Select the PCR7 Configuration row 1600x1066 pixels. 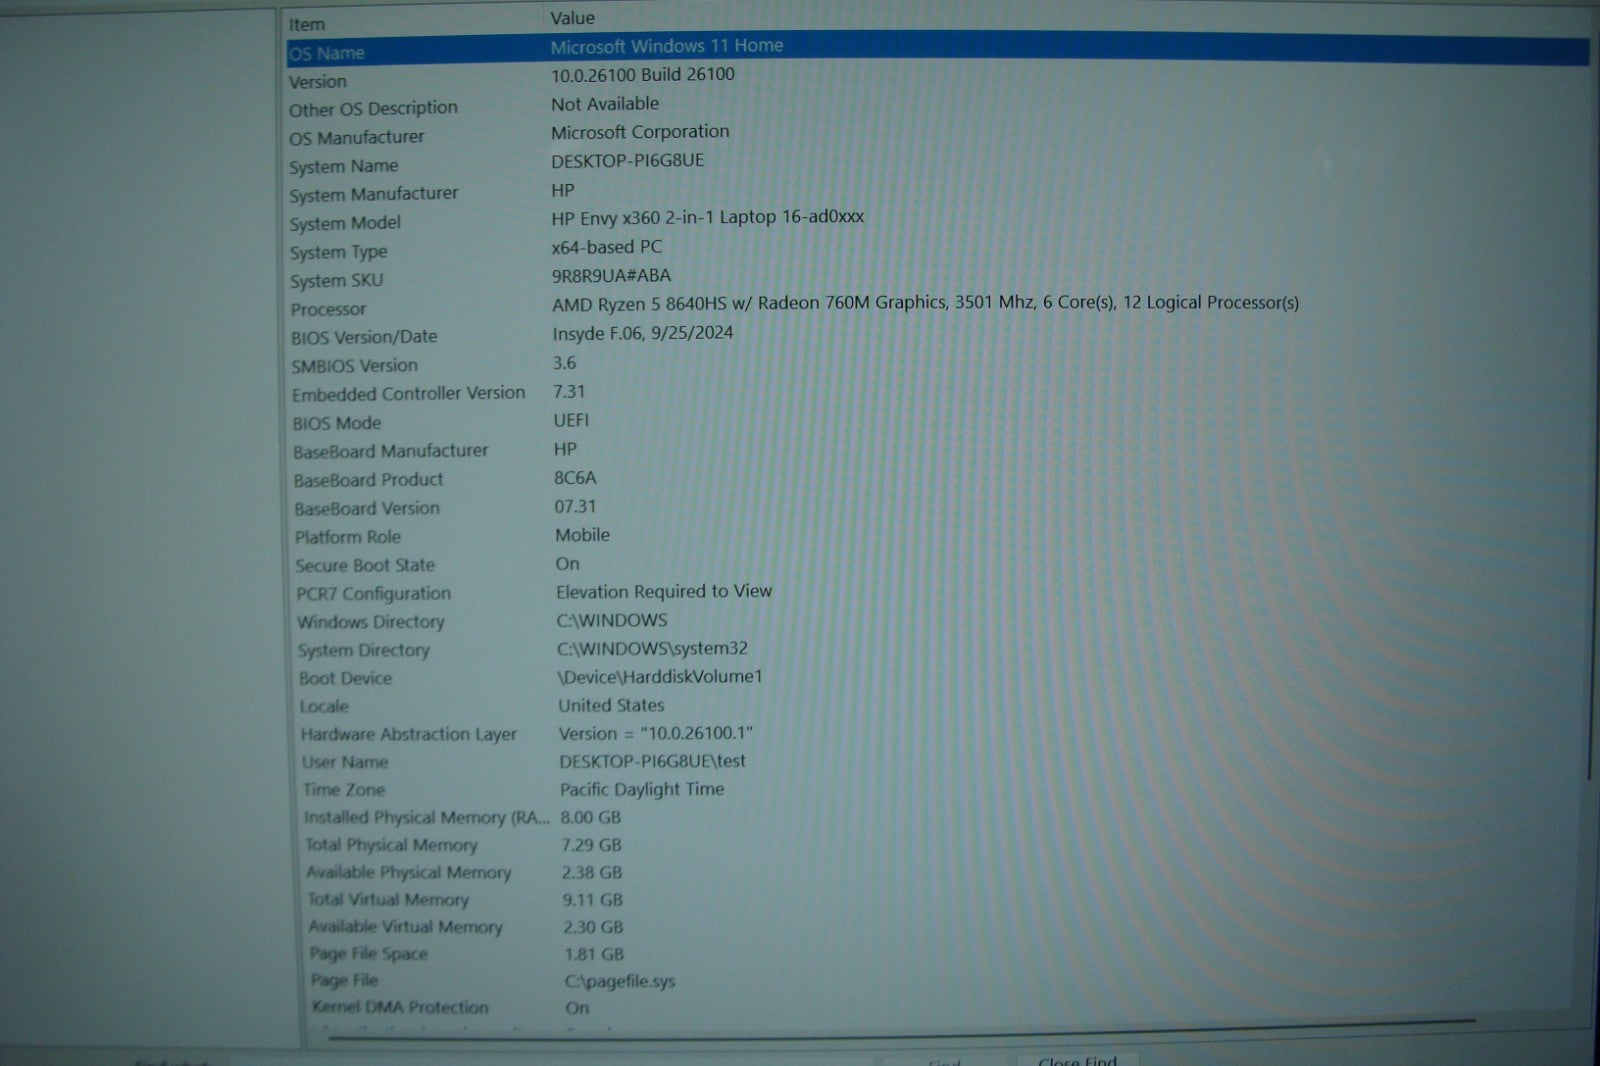tap(373, 594)
